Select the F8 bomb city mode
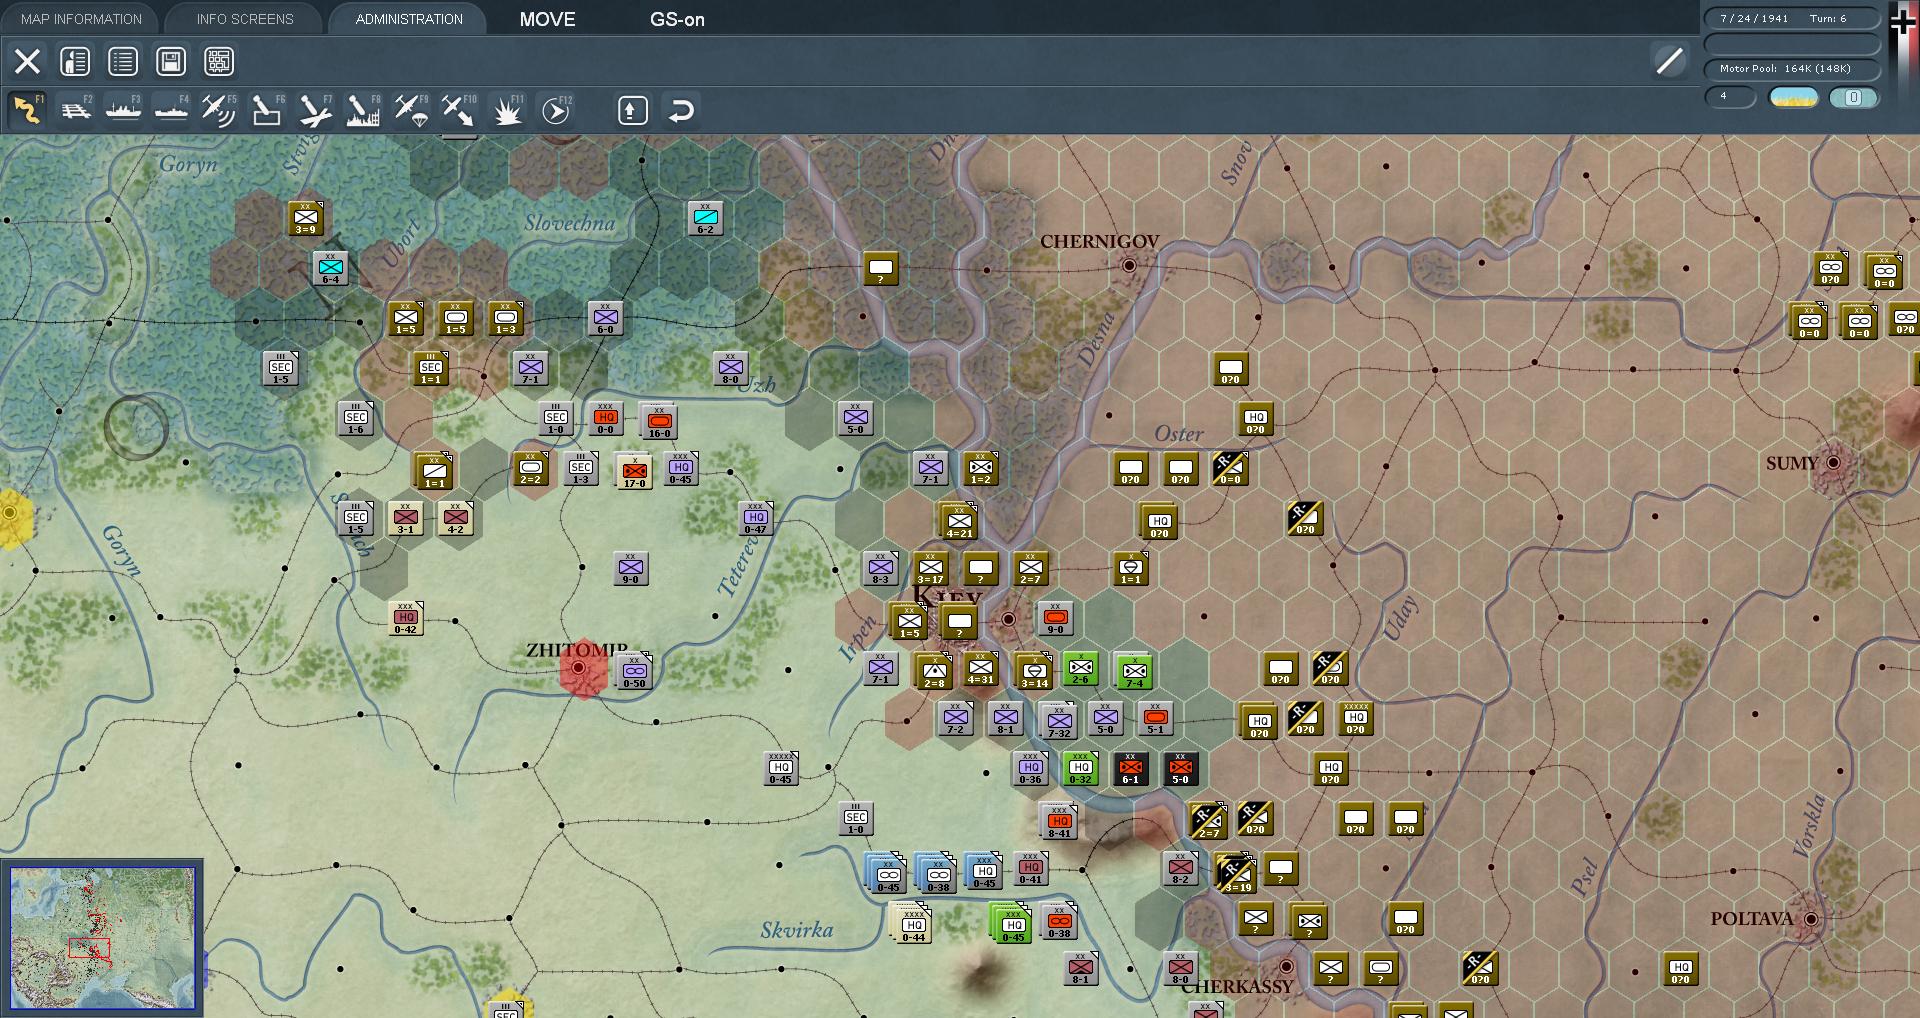The width and height of the screenshot is (1920, 1018). coord(363,110)
